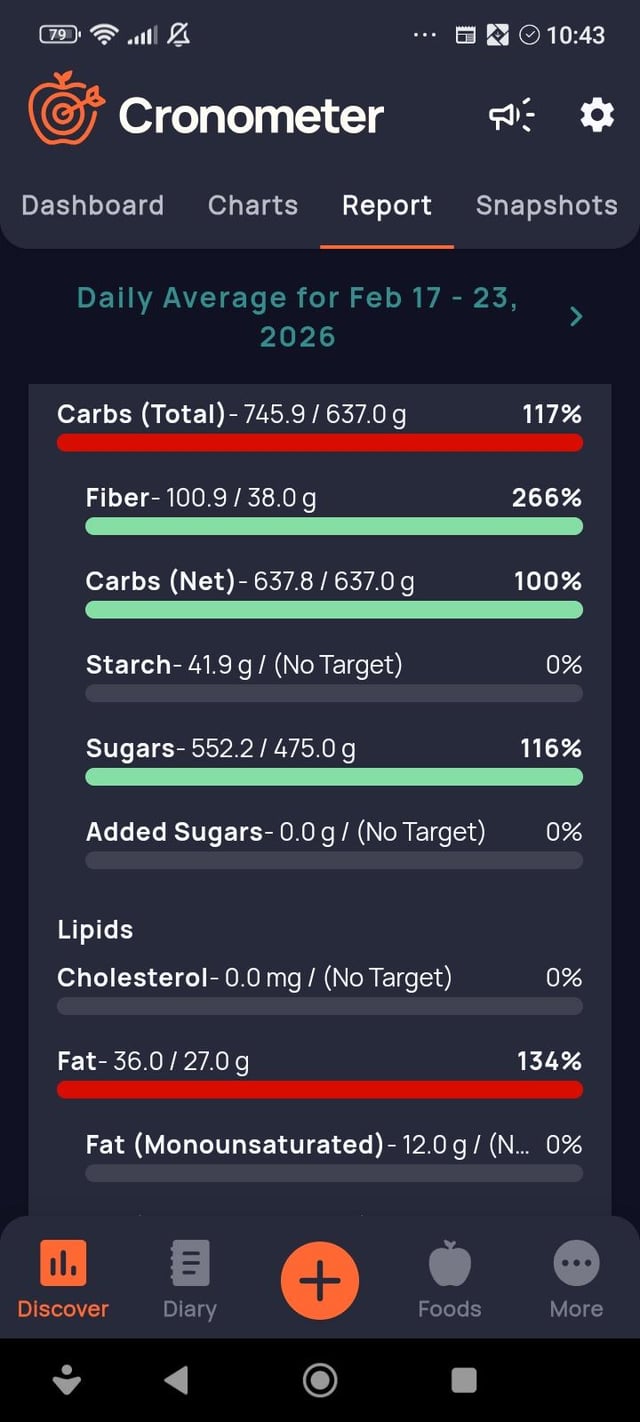Tap the green Fiber progress bar
The width and height of the screenshot is (640, 1422).
pos(334,526)
